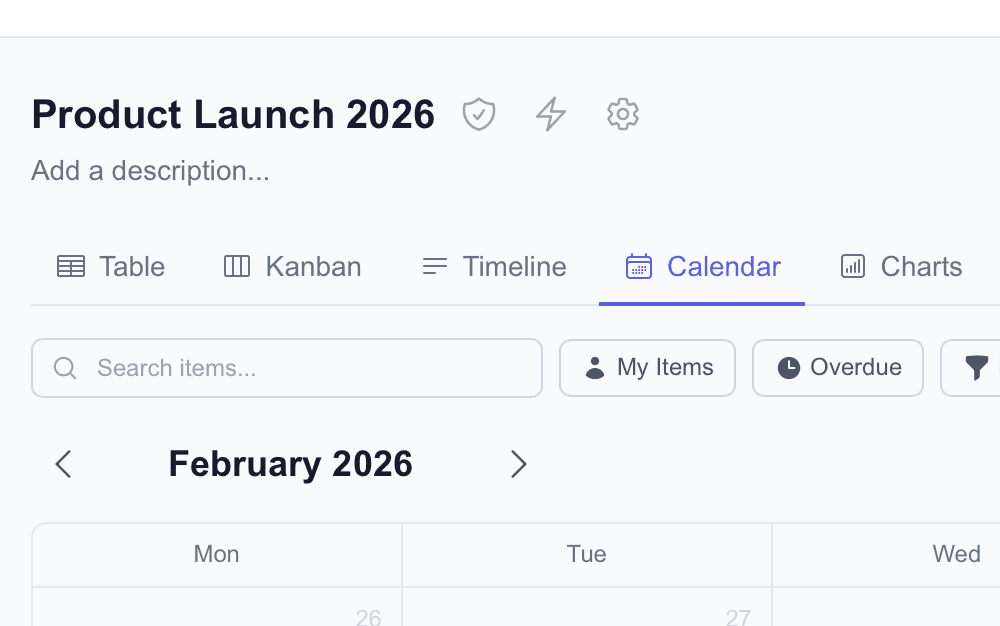Click the Product Launch 2026 title
Screen dimensions: 1000x626
pyautogui.click(x=233, y=115)
